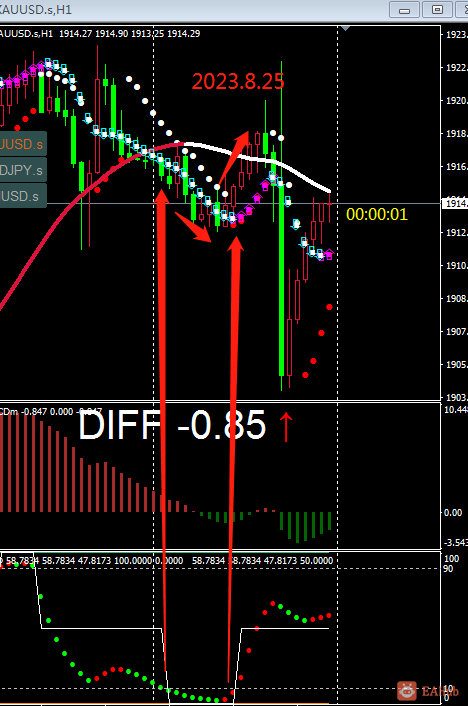Viewport: 468px width, 706px height.
Task: Switch chart using the UUSD.s symbol button
Action: pyautogui.click(x=23, y=144)
